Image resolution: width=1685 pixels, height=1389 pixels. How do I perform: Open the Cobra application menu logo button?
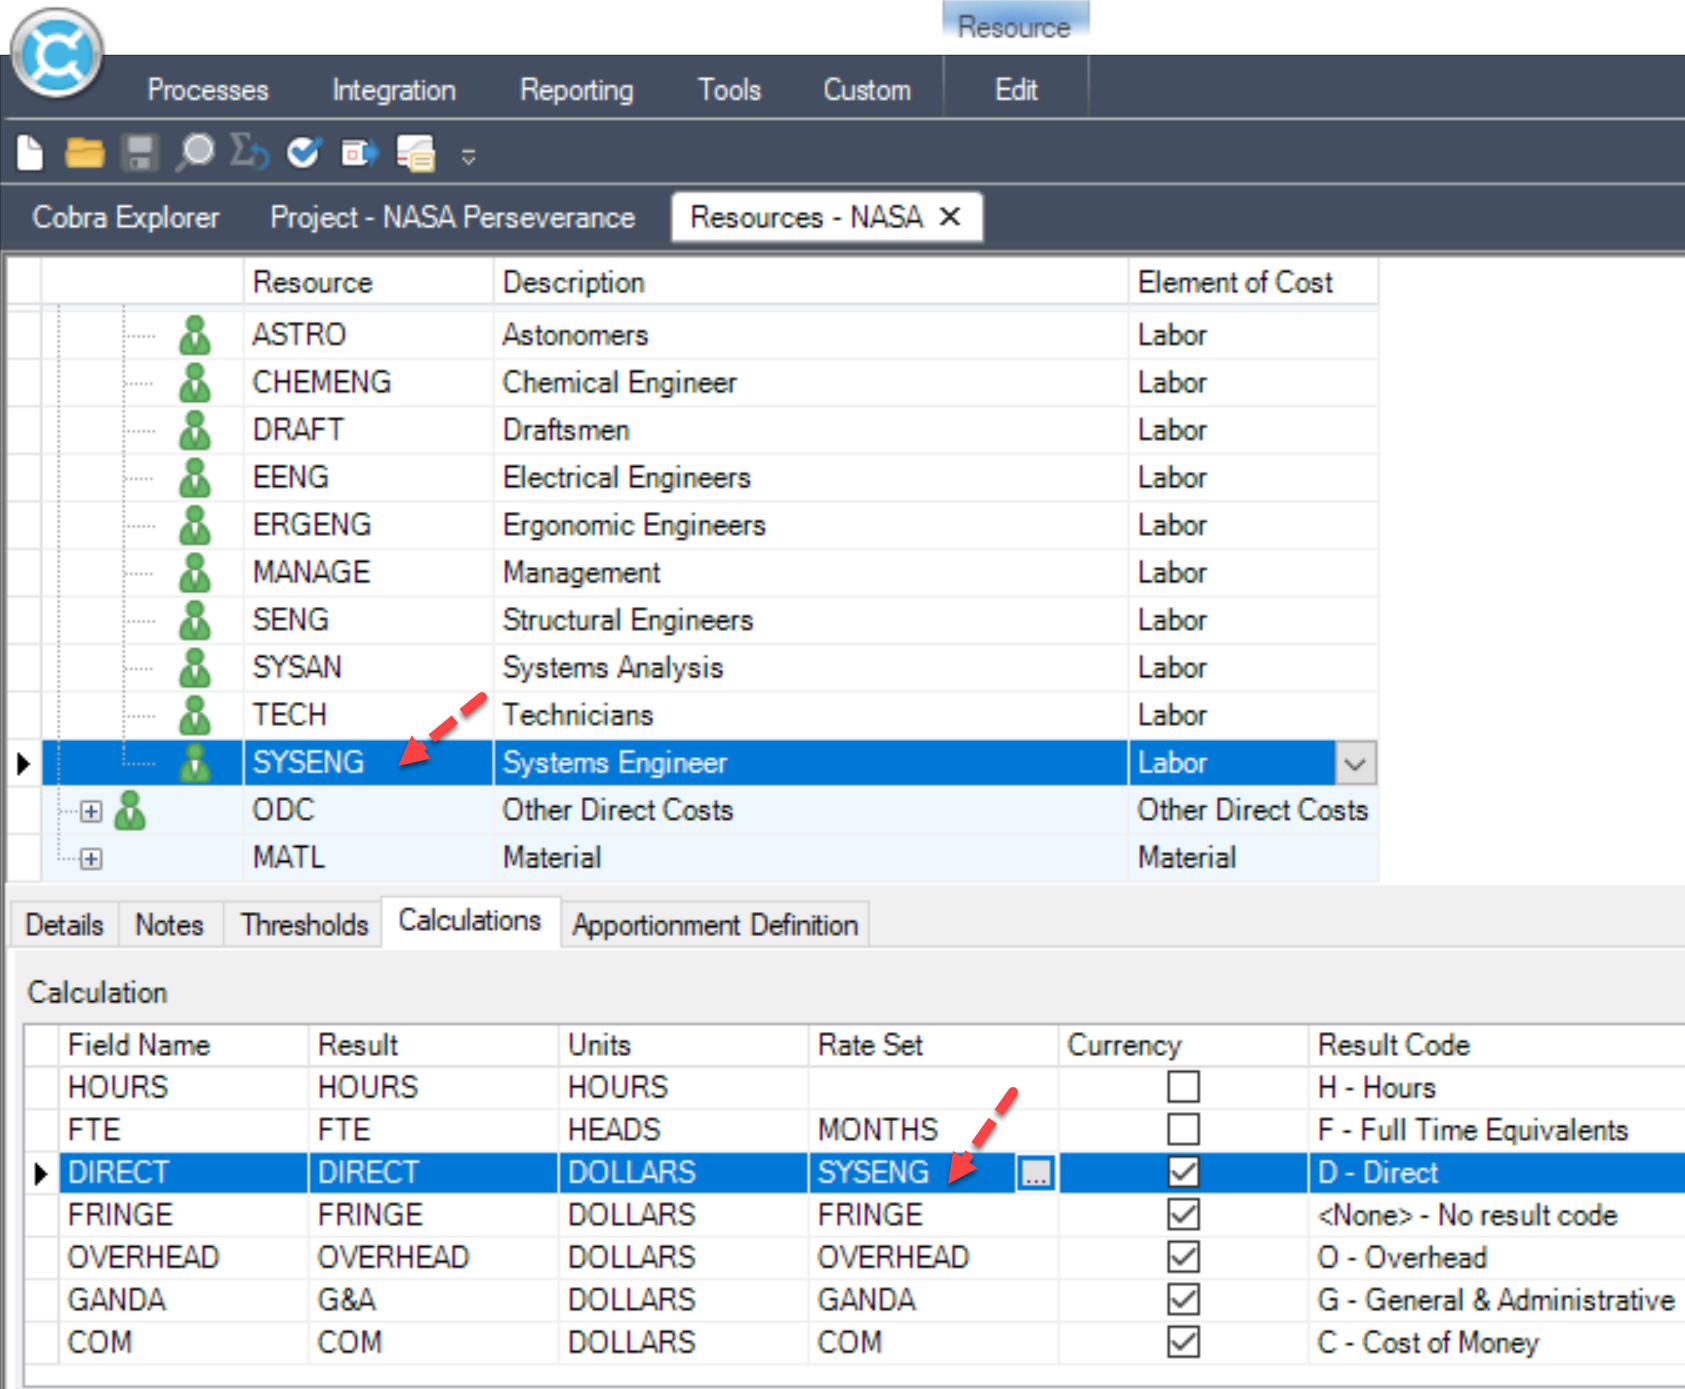57,54
